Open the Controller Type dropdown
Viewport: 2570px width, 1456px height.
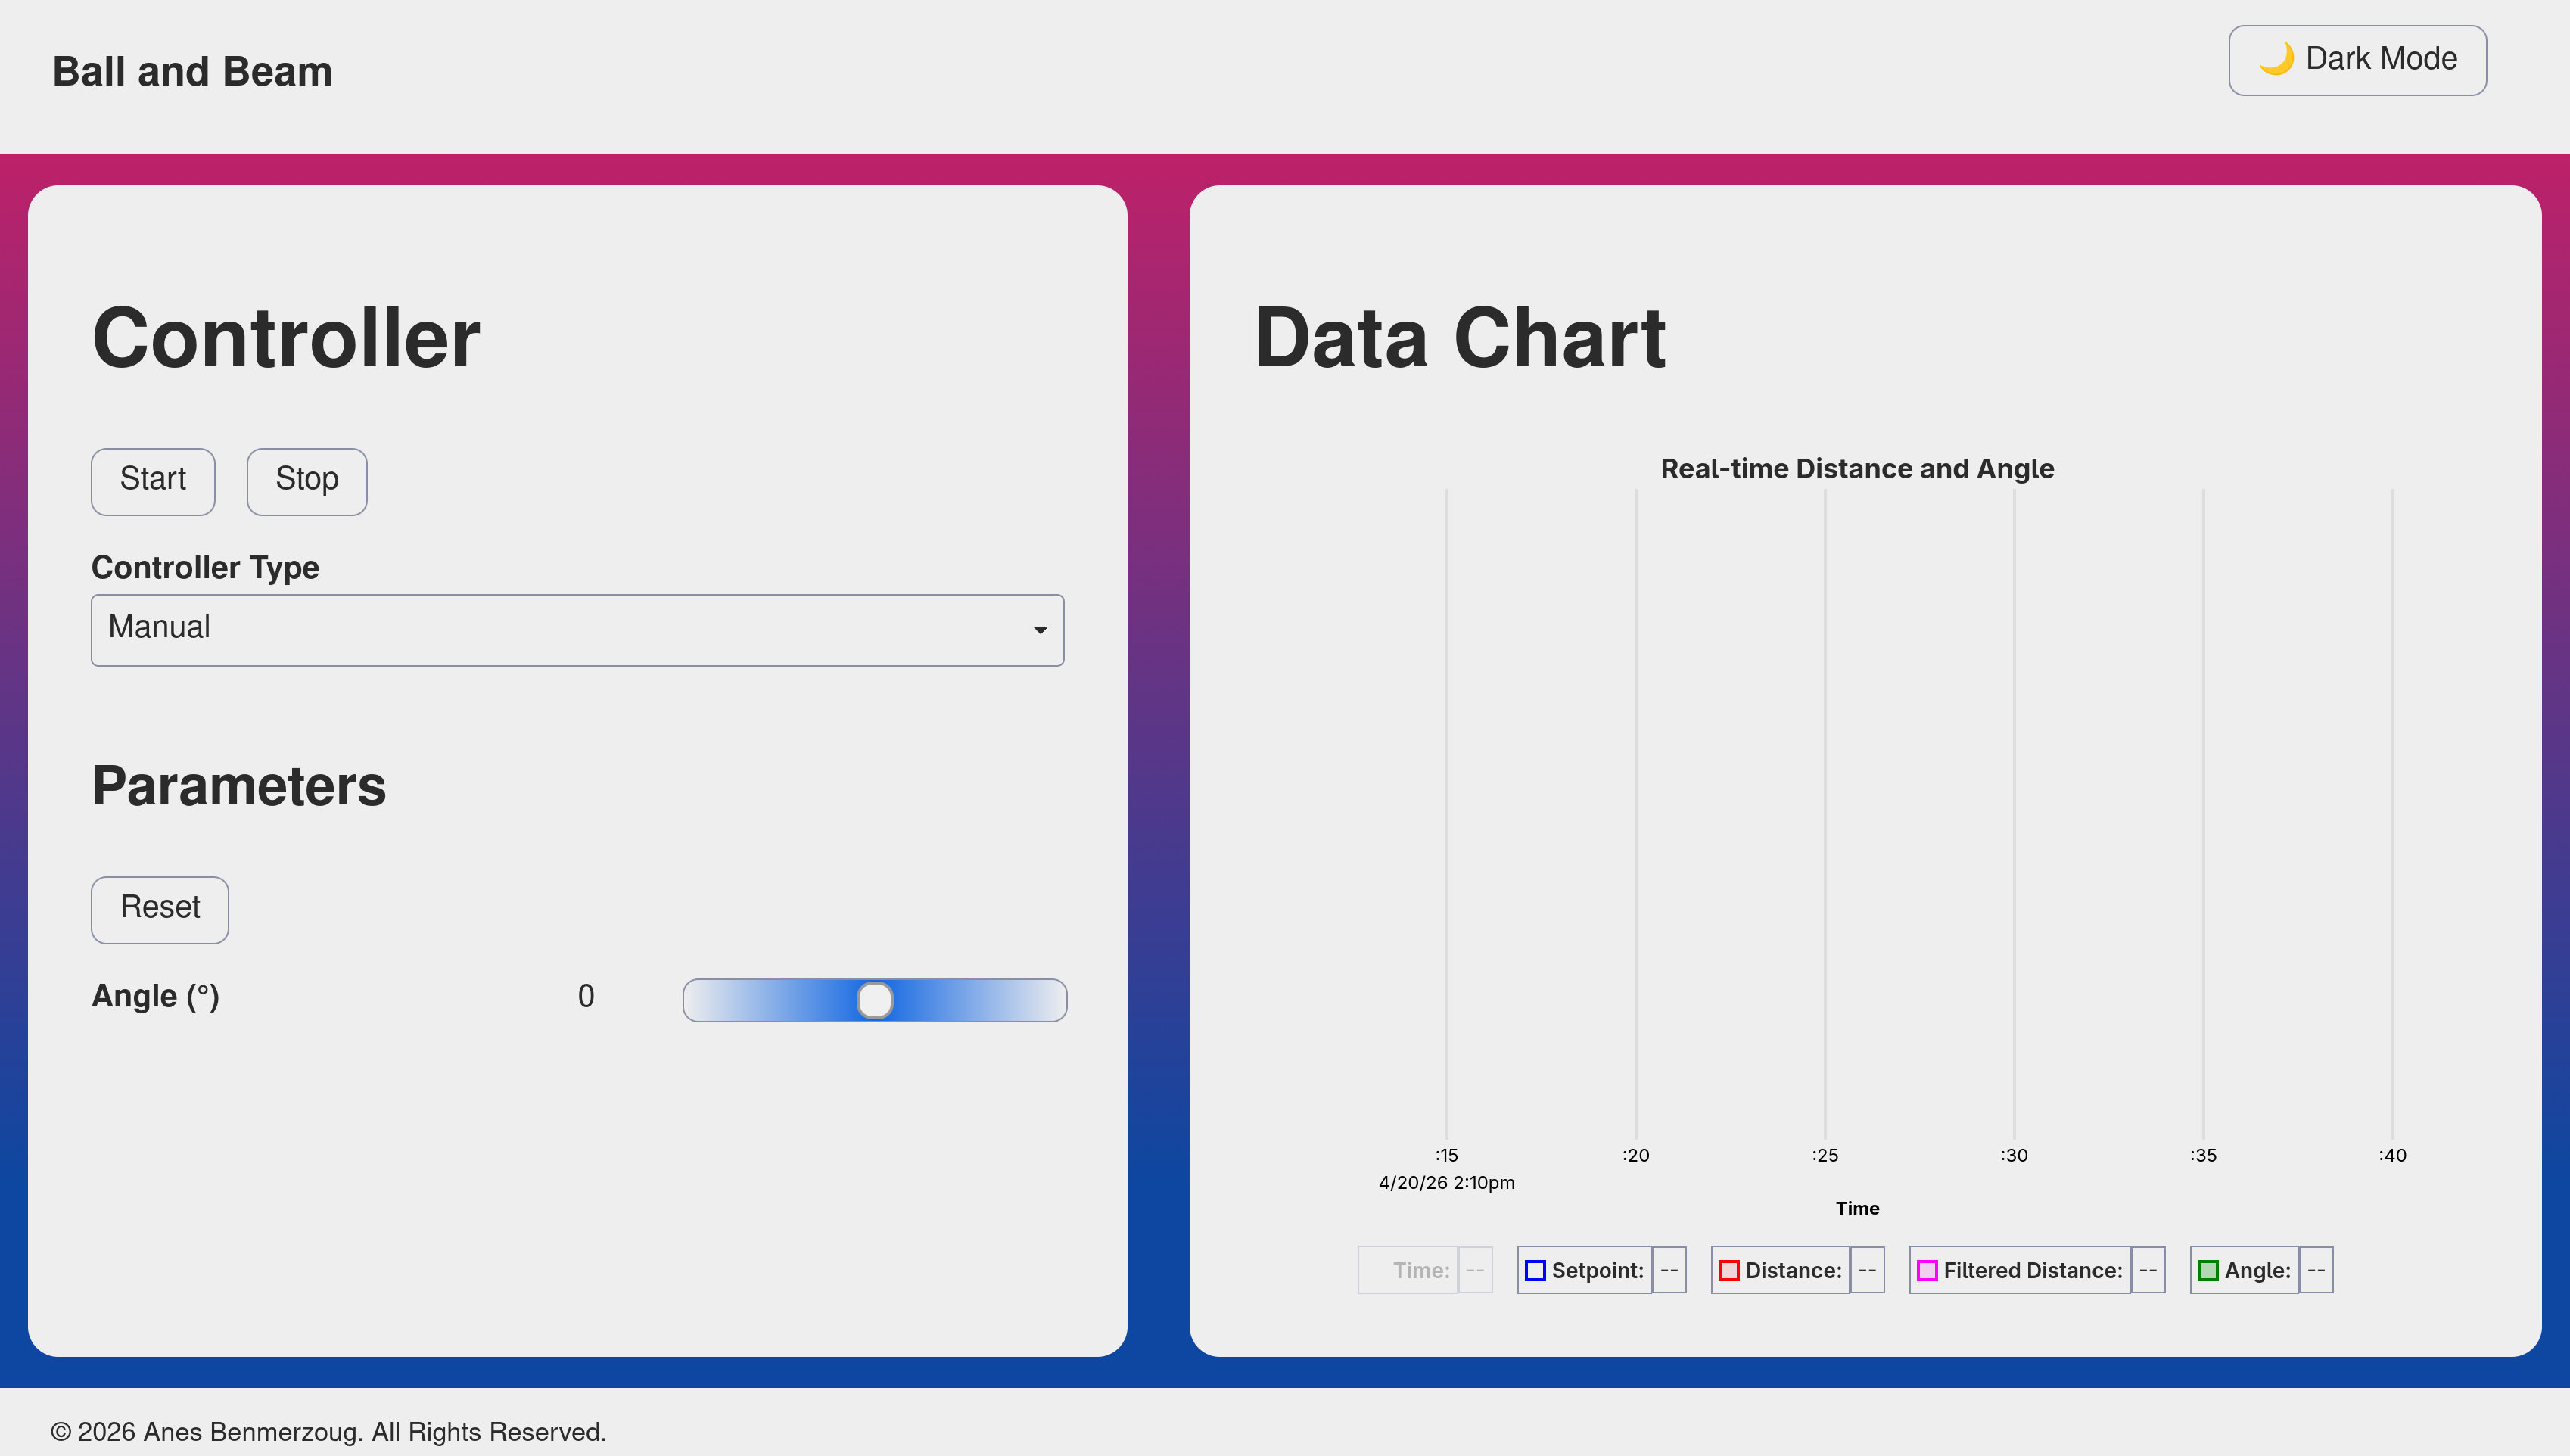click(x=577, y=630)
